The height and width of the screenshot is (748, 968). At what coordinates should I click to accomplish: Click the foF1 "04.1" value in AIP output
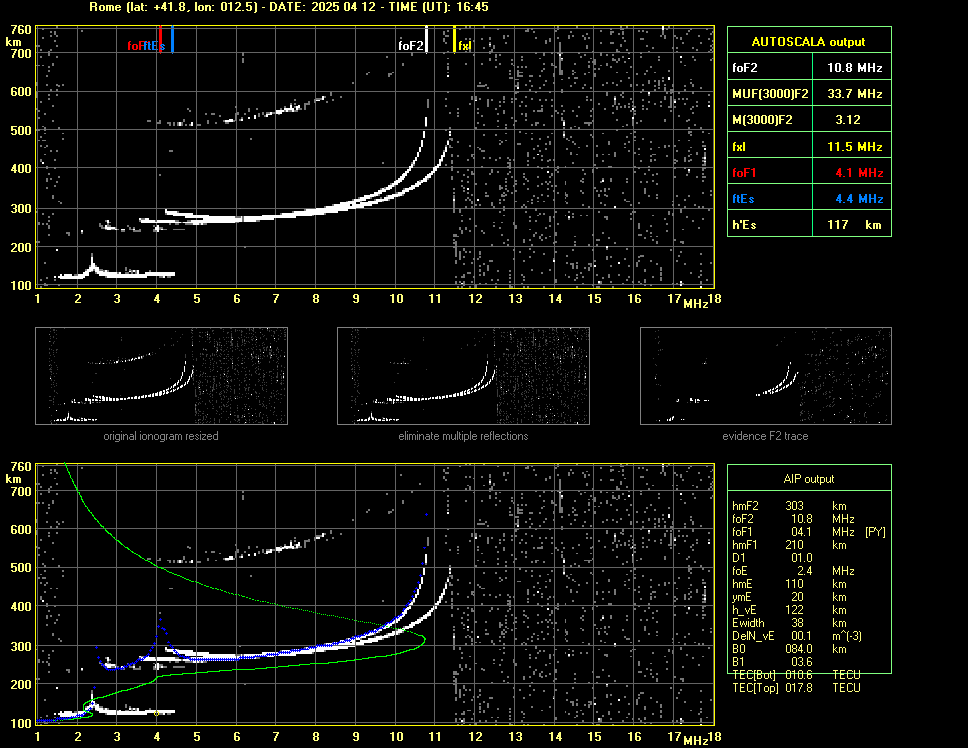point(801,532)
